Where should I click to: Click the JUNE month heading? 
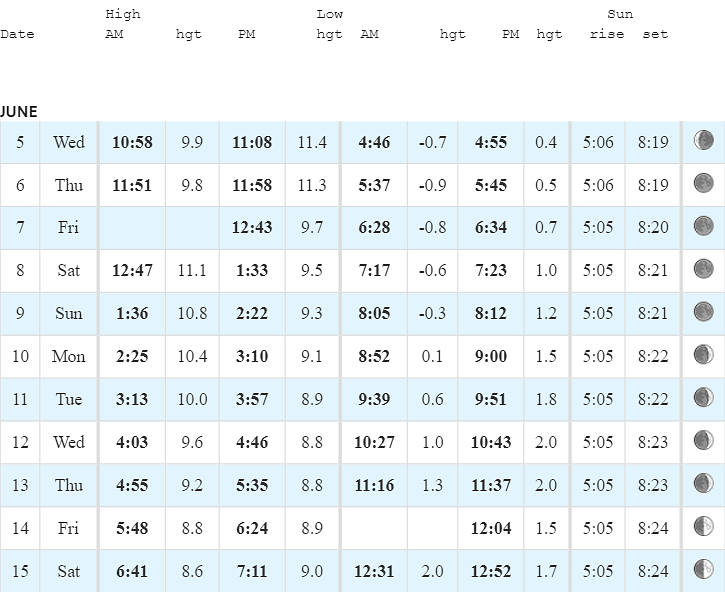point(18,112)
